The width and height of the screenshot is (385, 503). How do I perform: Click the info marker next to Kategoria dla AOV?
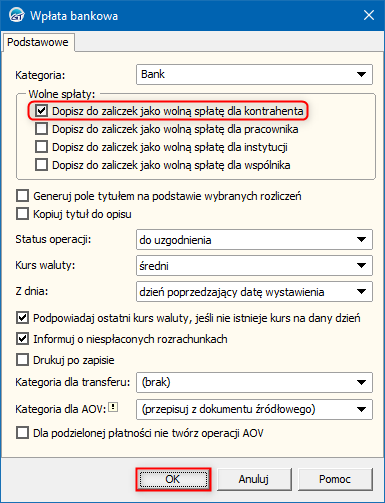[113, 407]
